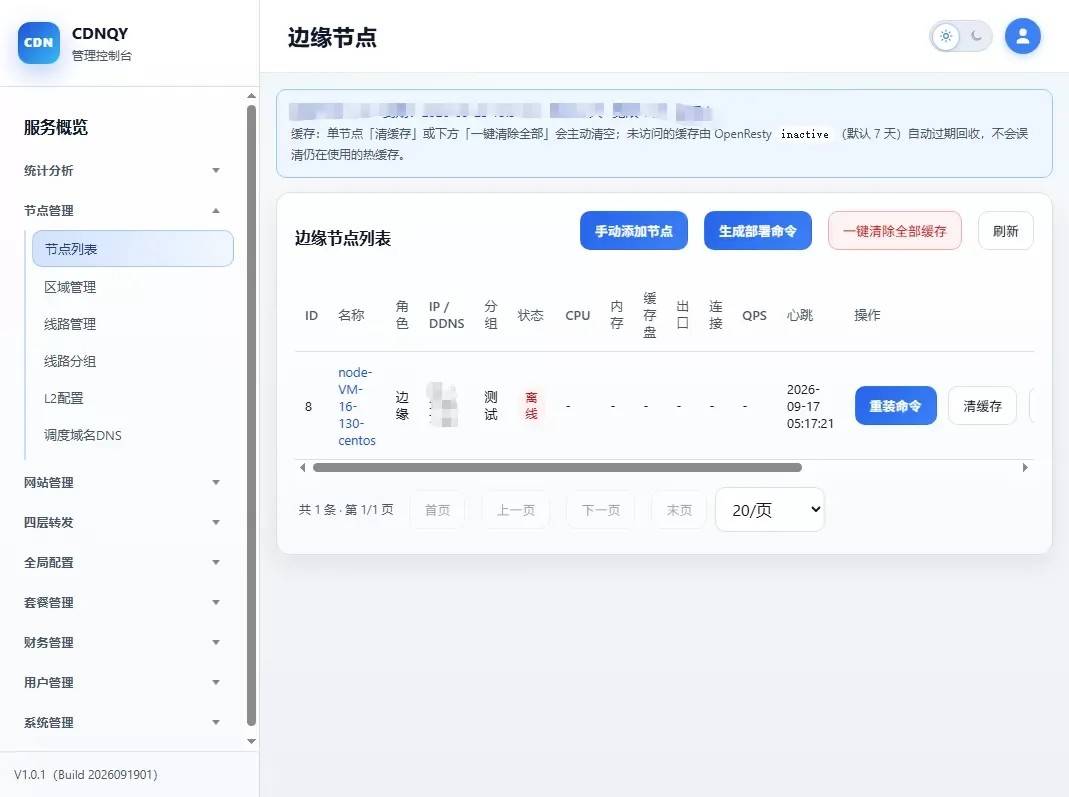Click the 边缘 role cell

pos(402,406)
